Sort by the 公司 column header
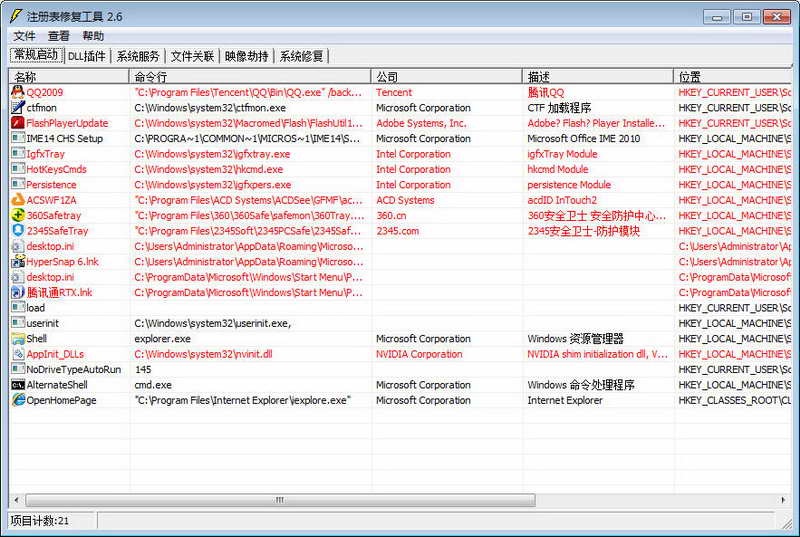Image resolution: width=800 pixels, height=537 pixels. pyautogui.click(x=446, y=77)
